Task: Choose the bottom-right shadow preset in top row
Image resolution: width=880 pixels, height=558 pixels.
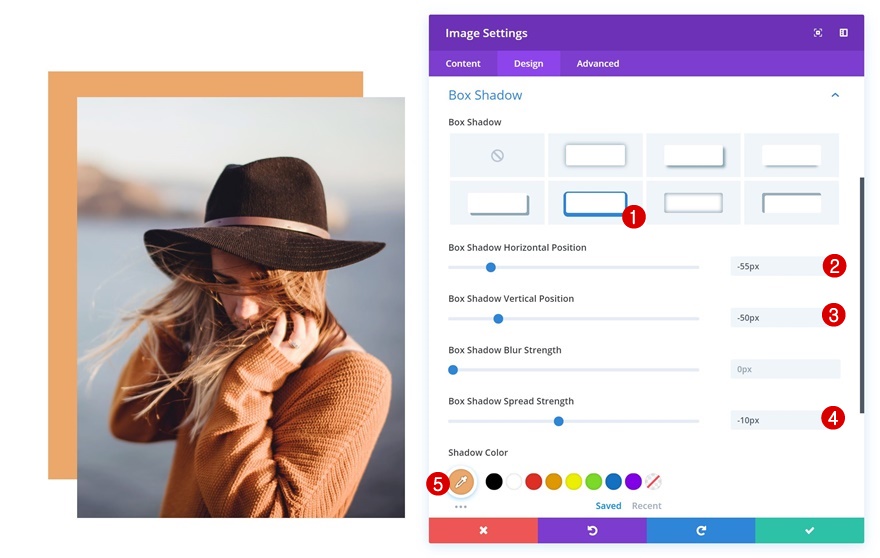Action: coord(694,155)
